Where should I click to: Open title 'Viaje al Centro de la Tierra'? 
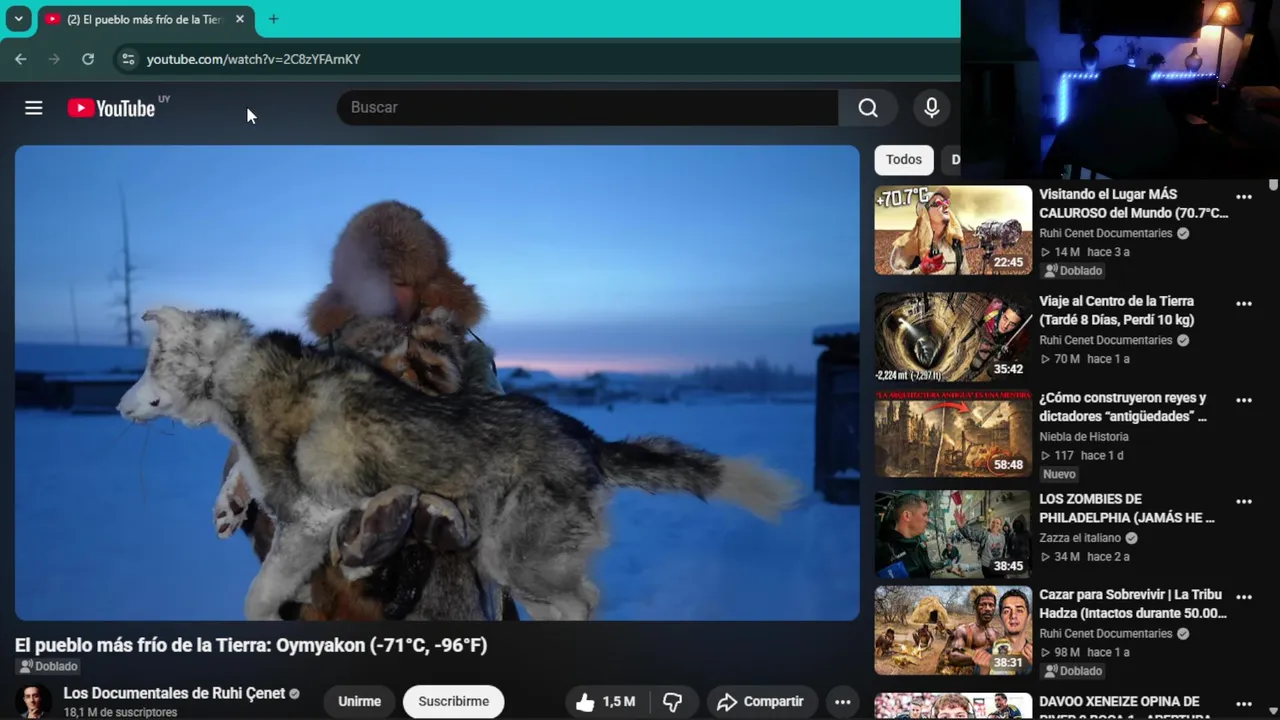click(1117, 310)
